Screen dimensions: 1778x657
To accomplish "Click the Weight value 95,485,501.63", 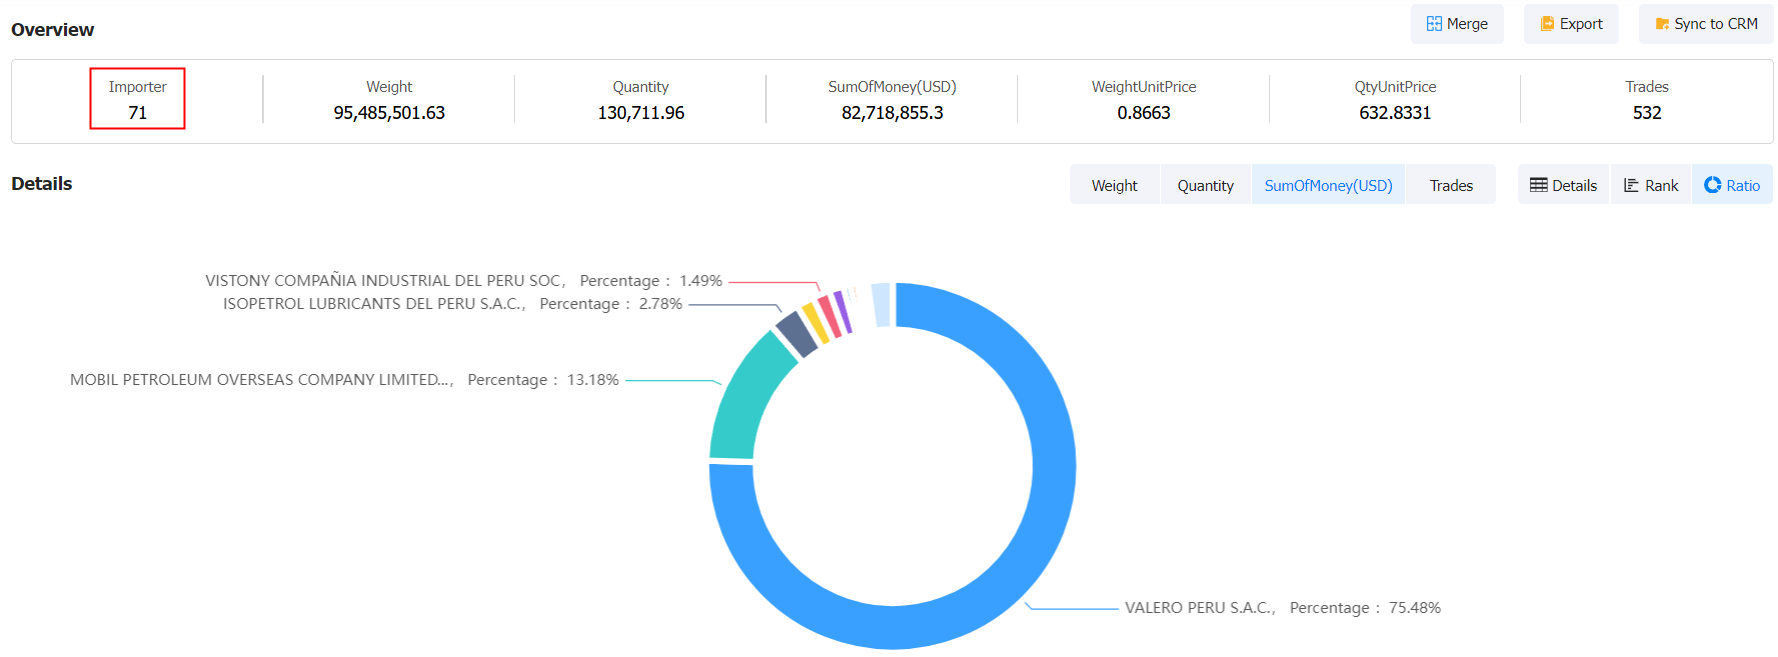I will coord(389,113).
